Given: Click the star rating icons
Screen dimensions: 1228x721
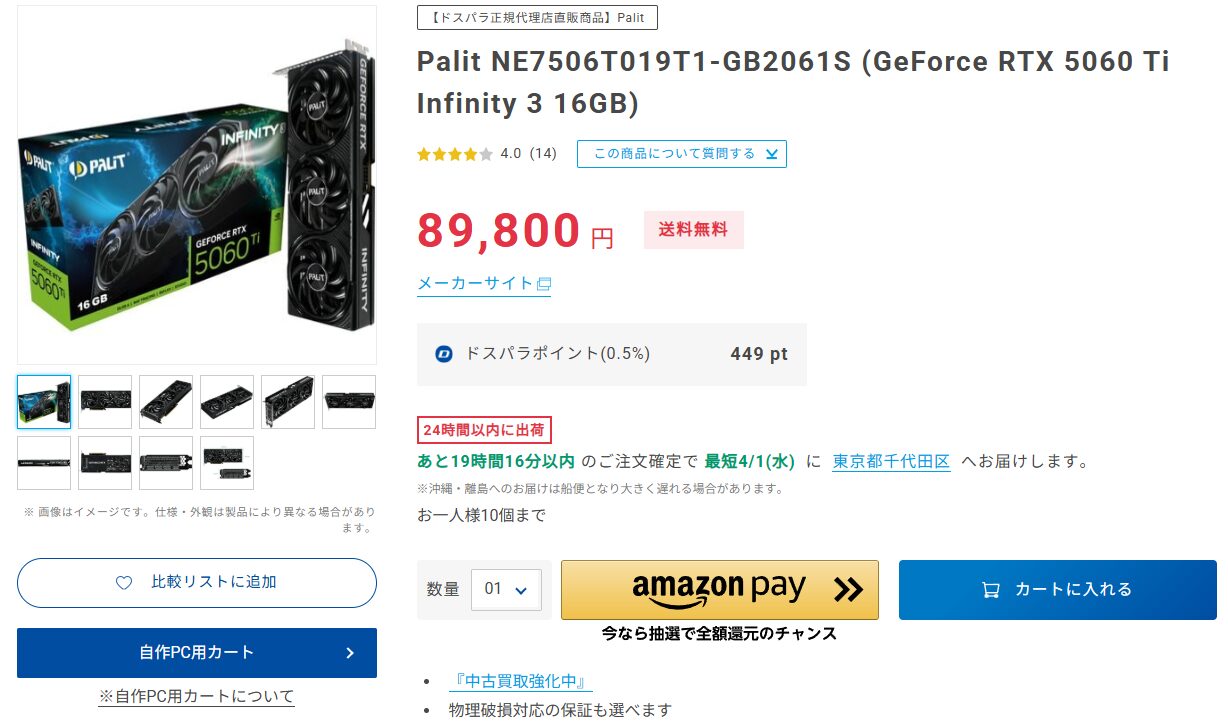Looking at the screenshot, I should click(455, 154).
